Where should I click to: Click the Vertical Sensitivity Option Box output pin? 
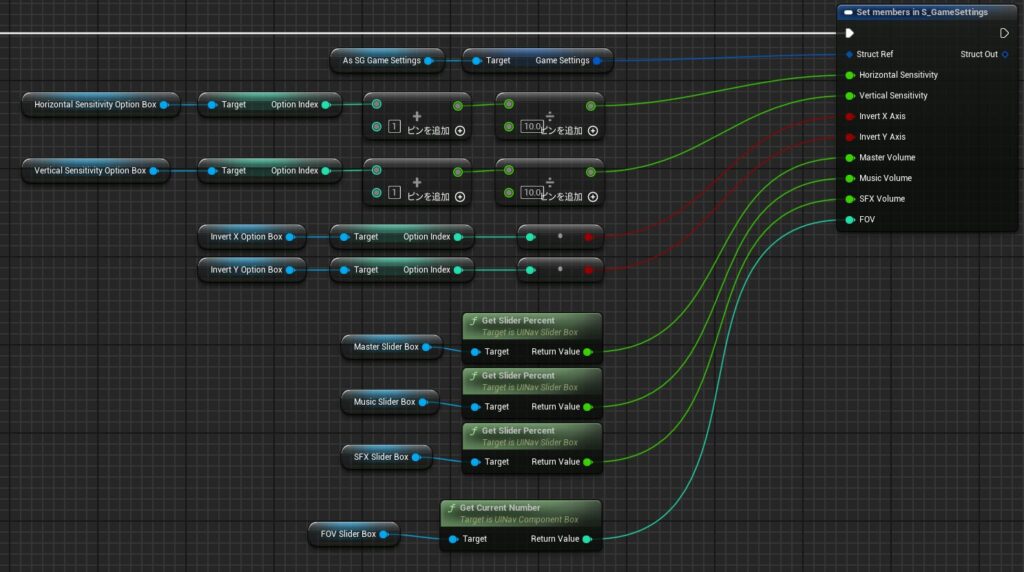click(154, 171)
